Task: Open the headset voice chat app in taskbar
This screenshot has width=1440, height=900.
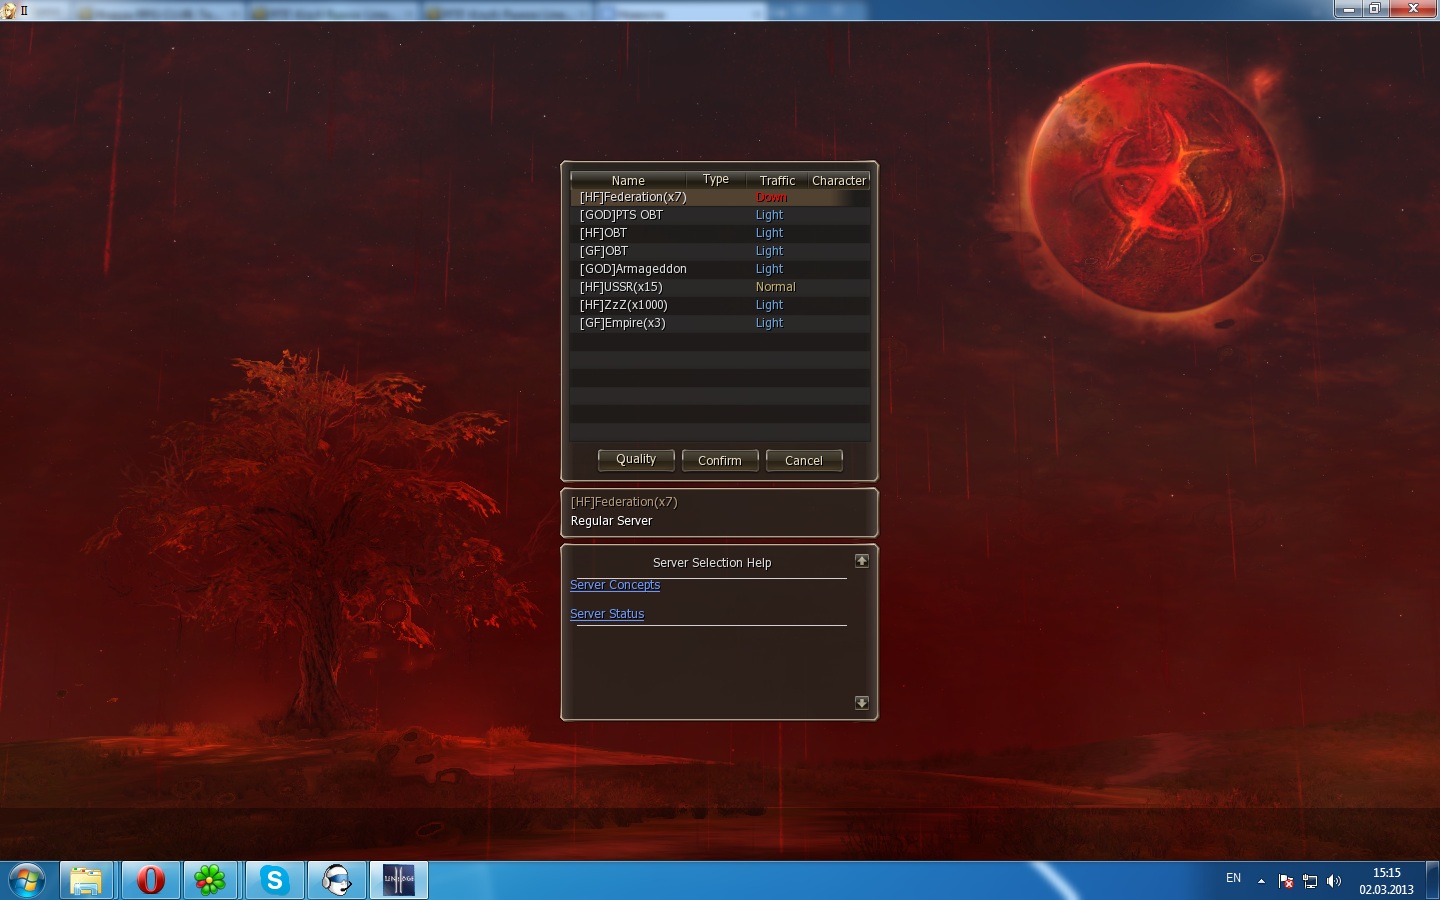Action: coord(336,881)
